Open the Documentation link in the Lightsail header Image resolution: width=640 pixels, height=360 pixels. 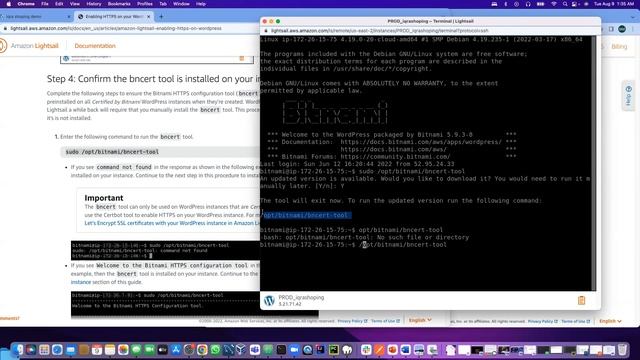pyautogui.click(x=95, y=46)
